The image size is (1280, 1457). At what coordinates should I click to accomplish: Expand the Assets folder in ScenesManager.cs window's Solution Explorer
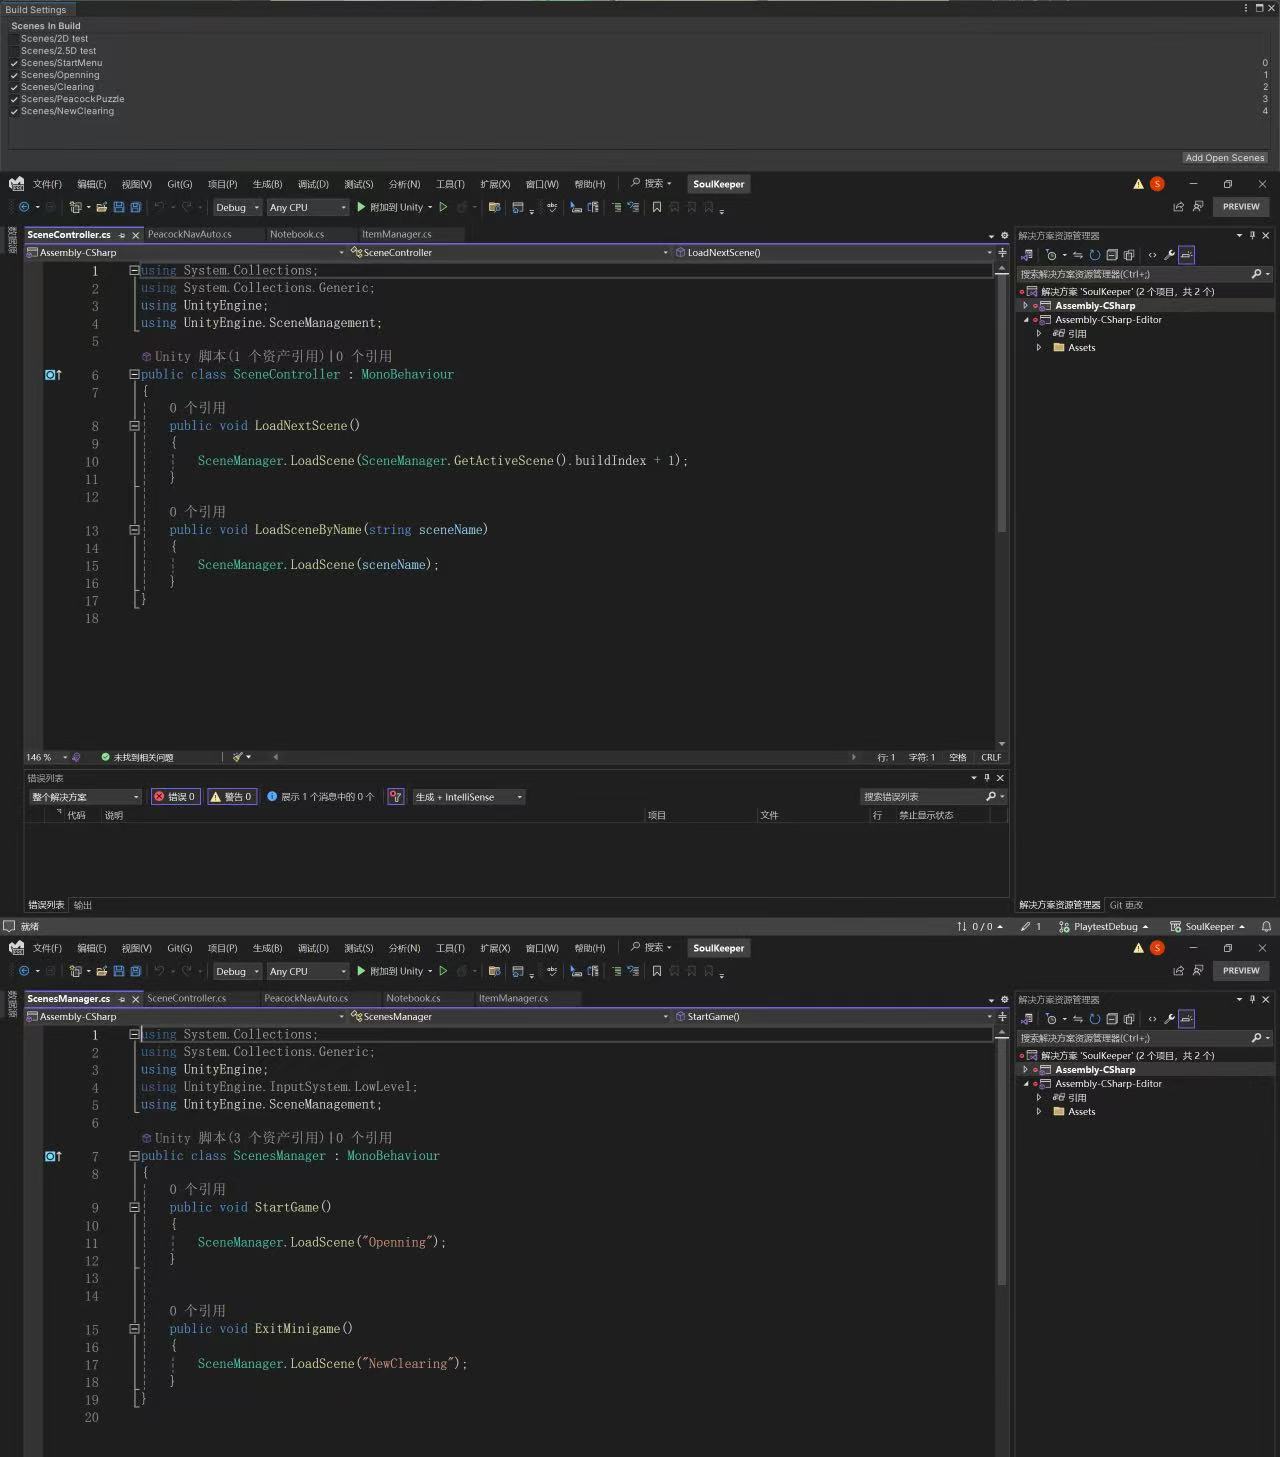pyautogui.click(x=1039, y=1112)
